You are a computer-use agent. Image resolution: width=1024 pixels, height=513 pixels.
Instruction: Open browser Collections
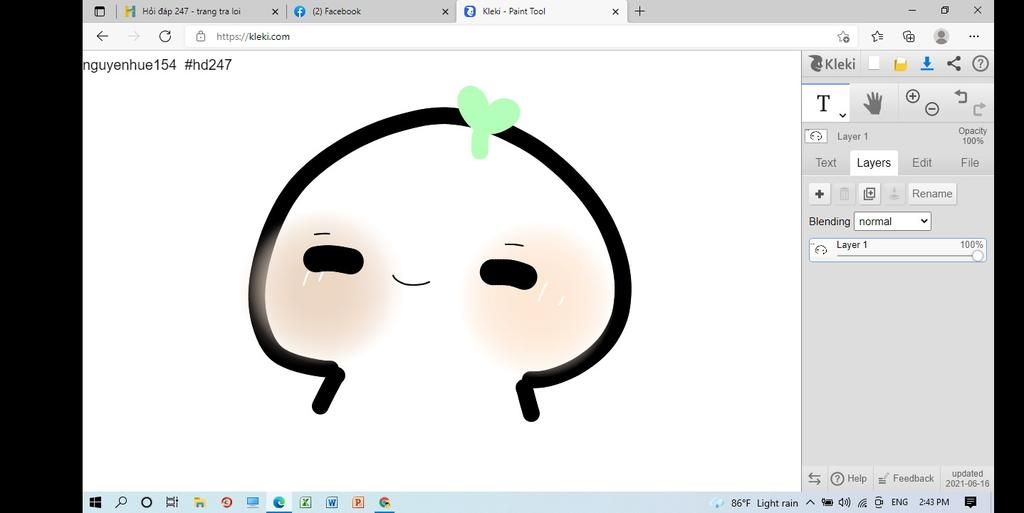point(908,37)
